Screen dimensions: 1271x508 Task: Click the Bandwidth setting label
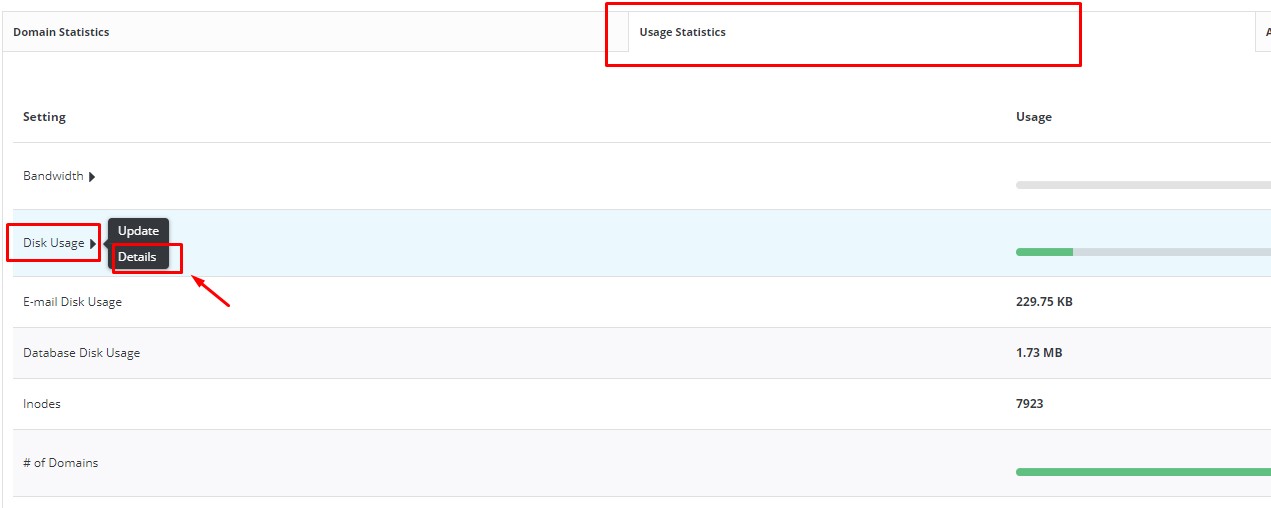click(x=53, y=176)
